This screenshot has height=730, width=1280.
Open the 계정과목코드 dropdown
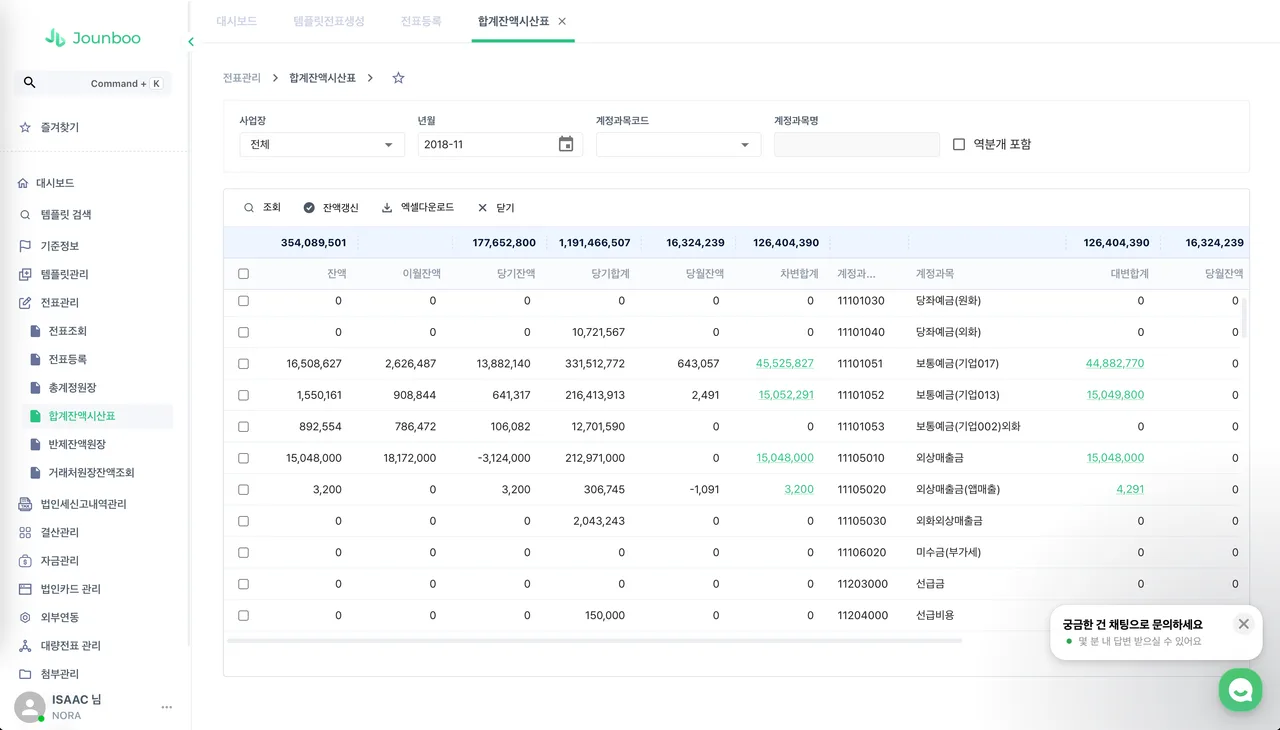(678, 144)
